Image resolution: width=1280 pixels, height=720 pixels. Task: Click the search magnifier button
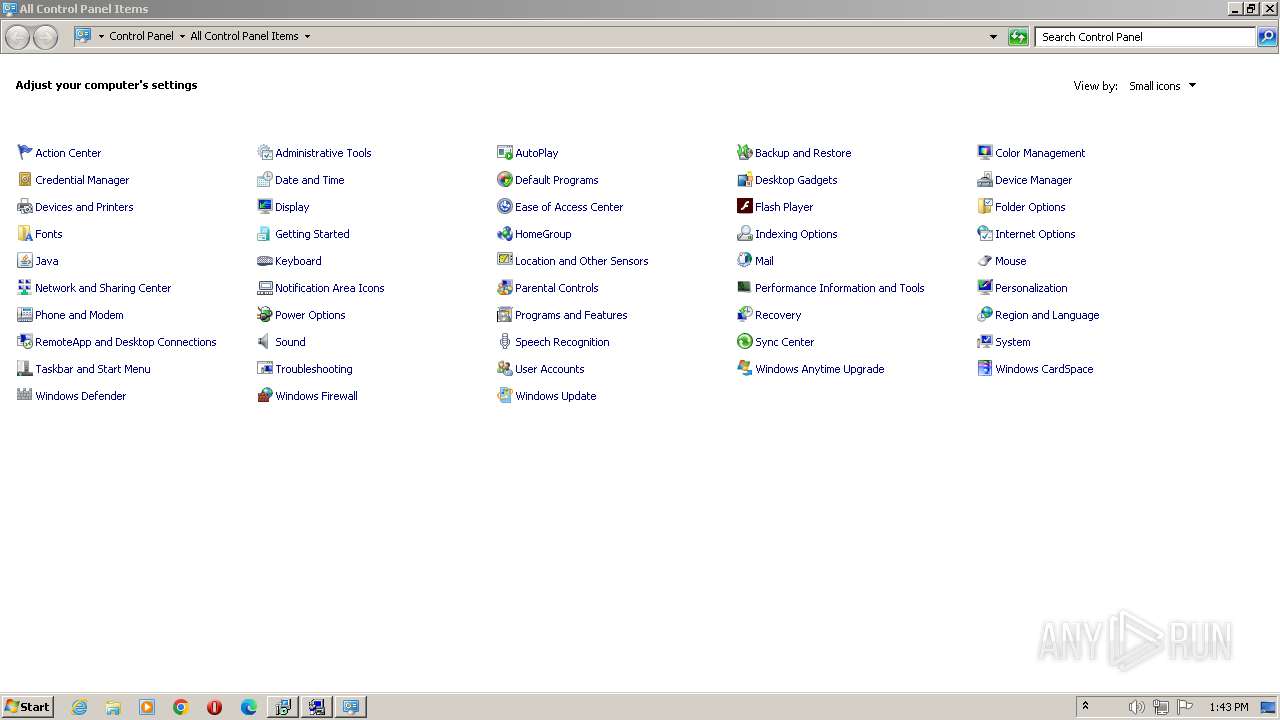tap(1267, 37)
